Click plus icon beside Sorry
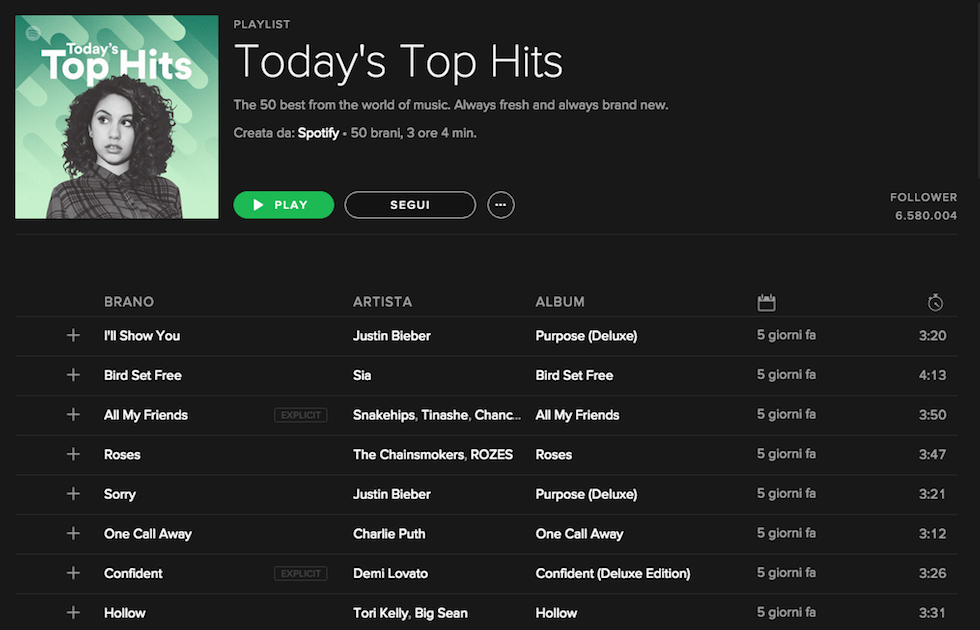Image resolution: width=980 pixels, height=630 pixels. [73, 494]
